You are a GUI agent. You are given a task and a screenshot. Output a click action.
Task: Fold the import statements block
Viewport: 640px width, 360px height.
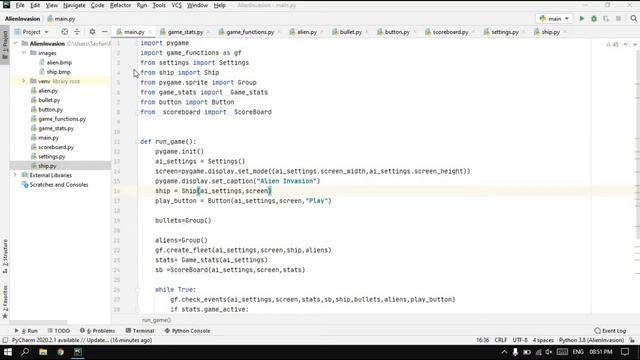(x=138, y=43)
